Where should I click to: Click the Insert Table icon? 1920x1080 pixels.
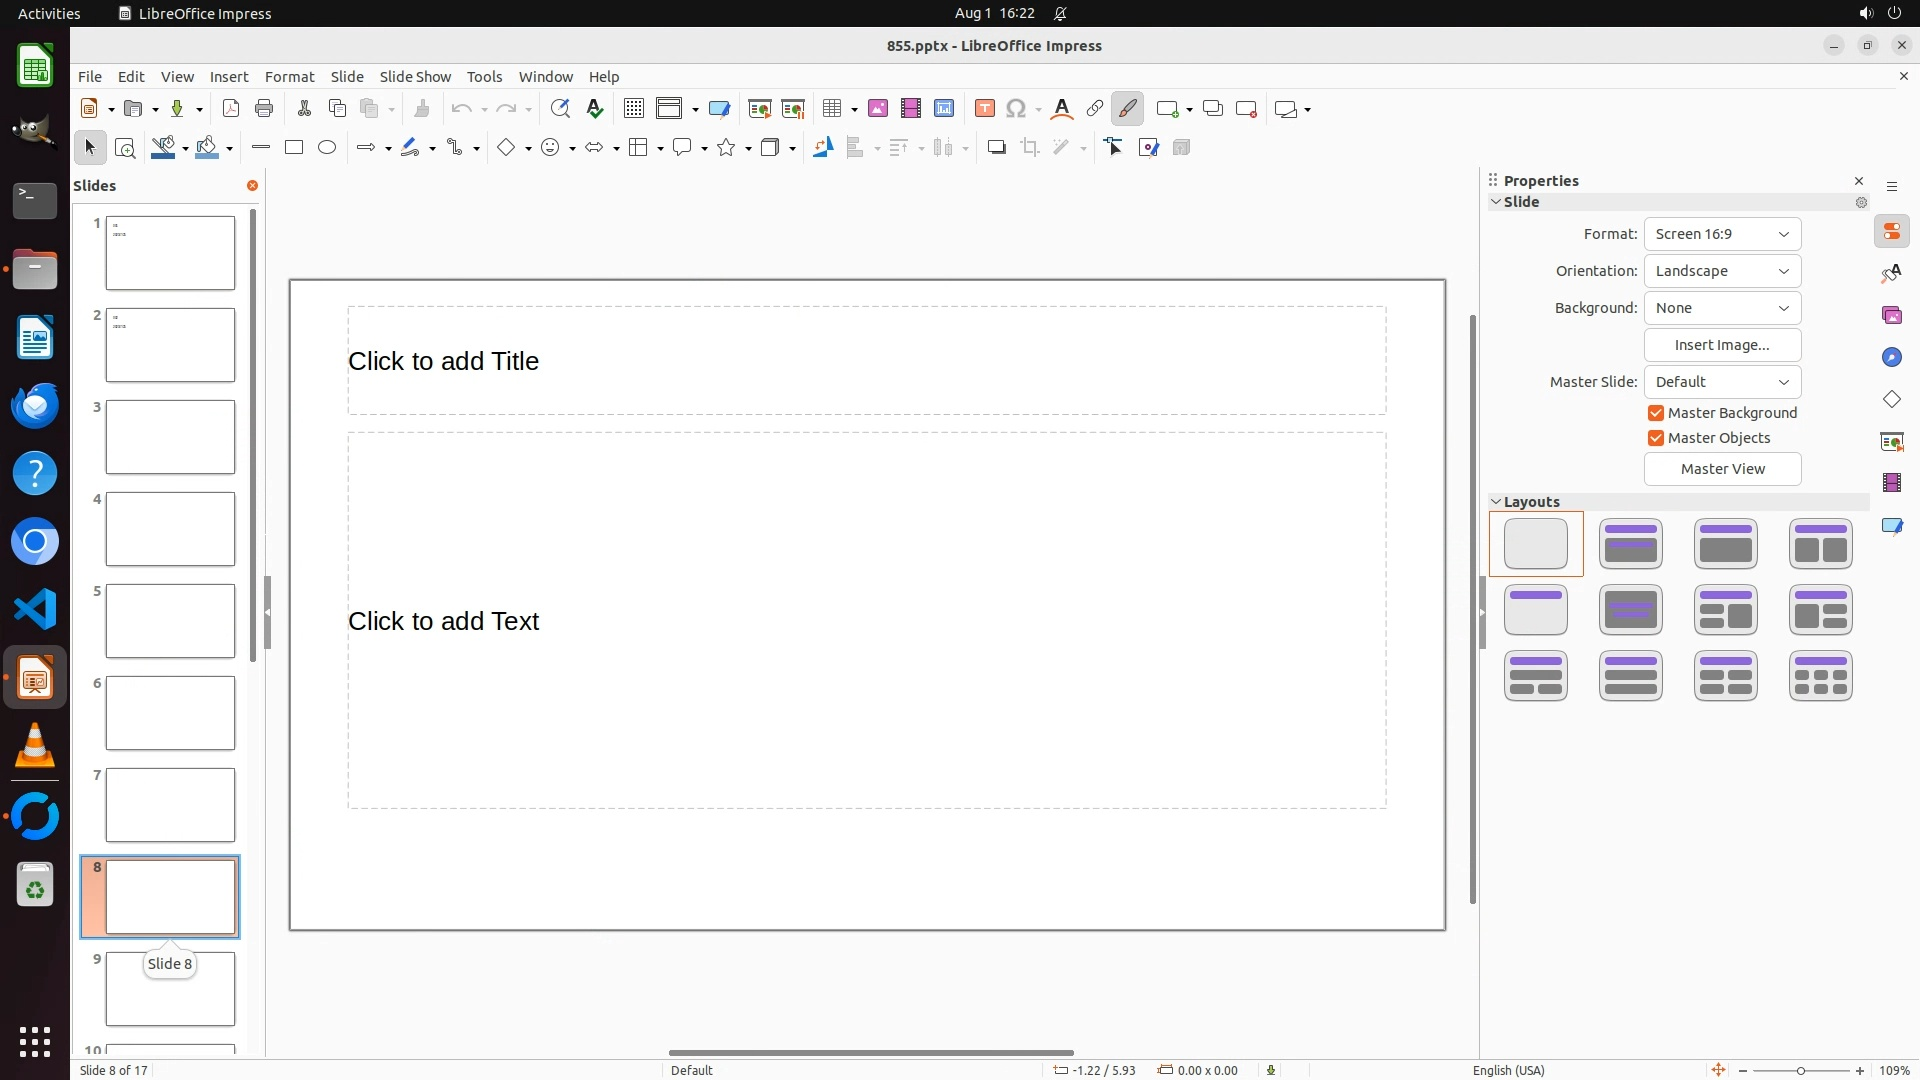click(831, 109)
